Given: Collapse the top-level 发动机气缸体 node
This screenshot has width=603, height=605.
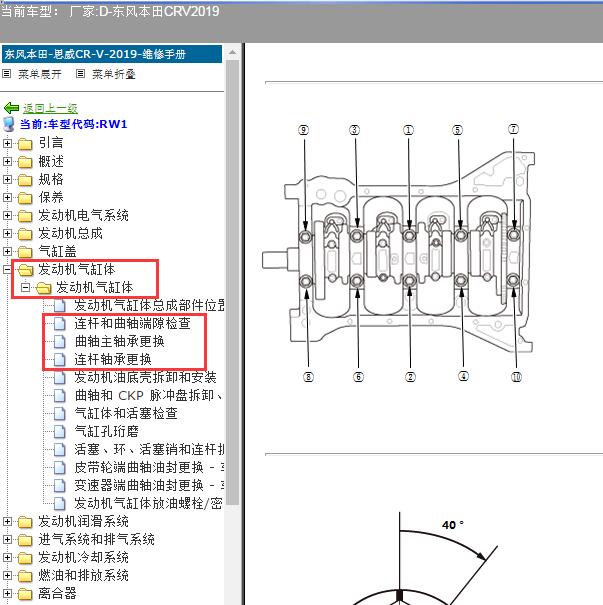Looking at the screenshot, I should click(7, 269).
